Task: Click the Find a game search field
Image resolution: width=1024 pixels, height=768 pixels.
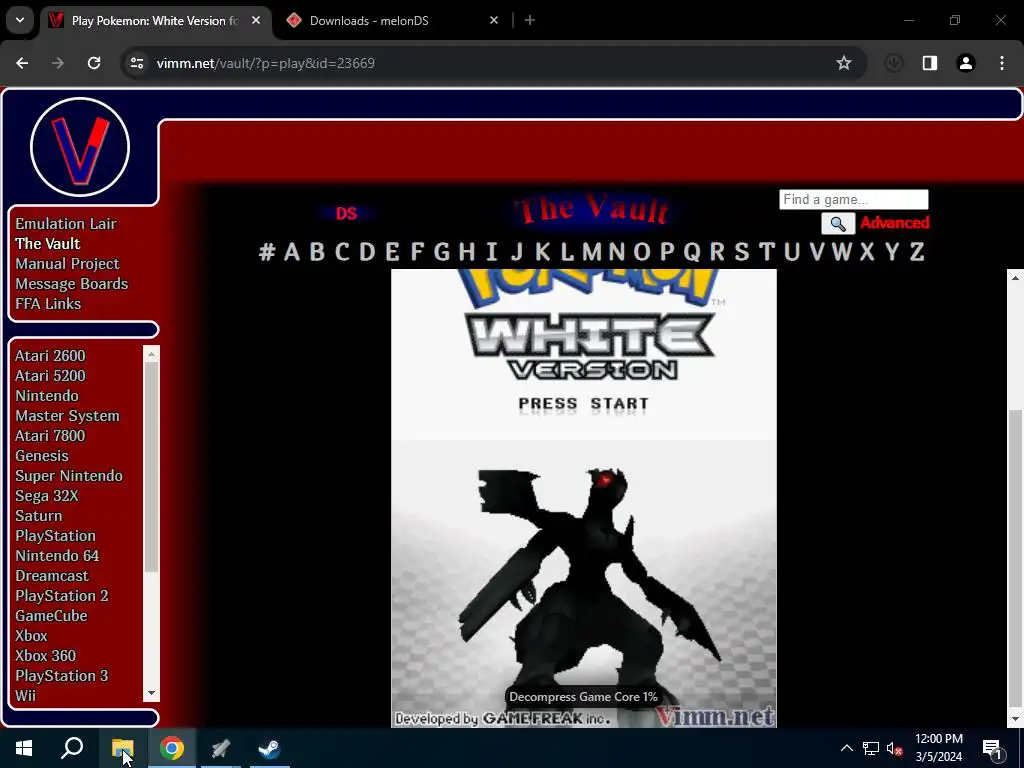Action: point(854,199)
